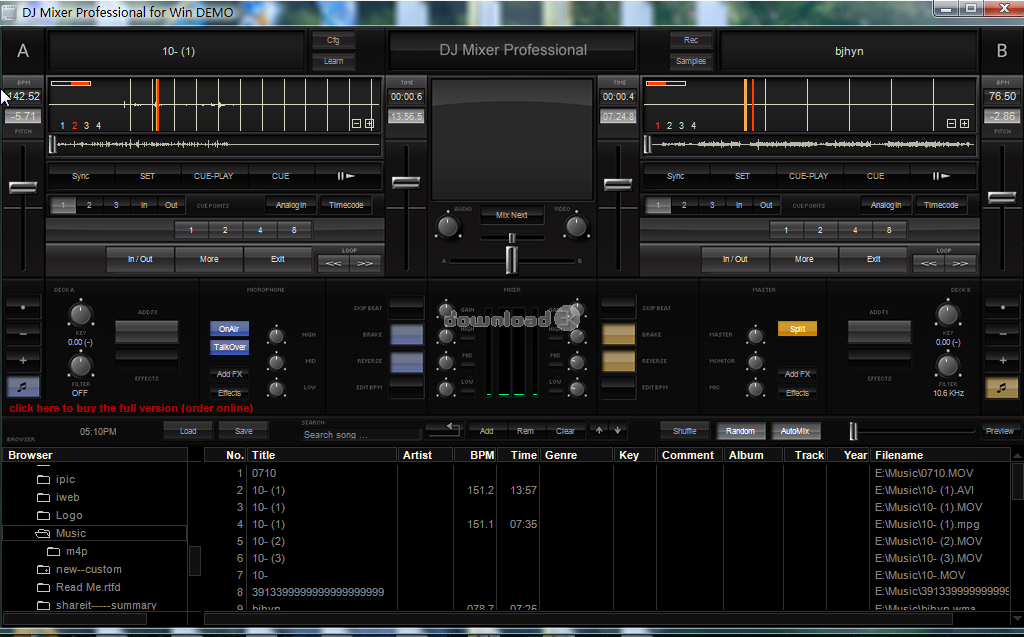
Task: Click deck A loop backward arrows
Action: pos(334,263)
